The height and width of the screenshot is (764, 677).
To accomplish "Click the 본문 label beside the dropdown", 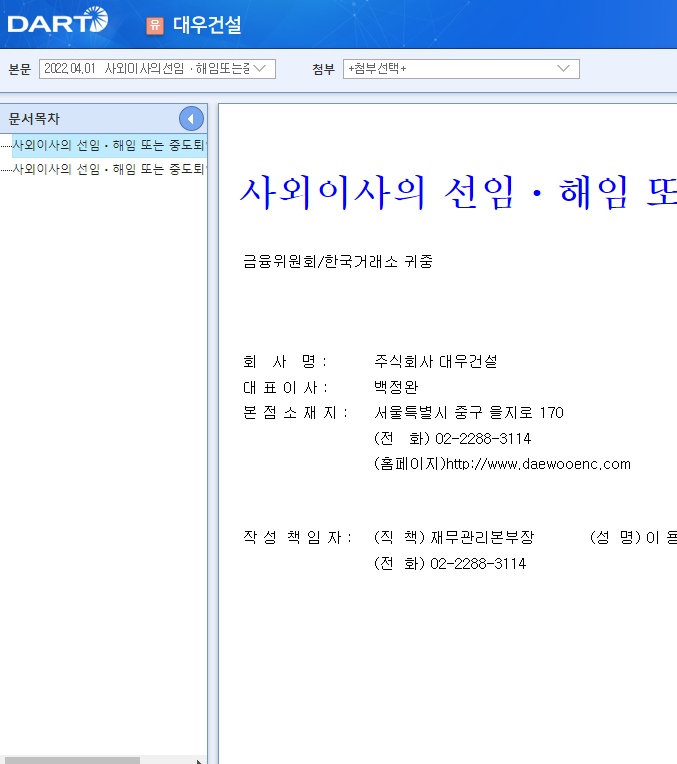I will (20, 69).
